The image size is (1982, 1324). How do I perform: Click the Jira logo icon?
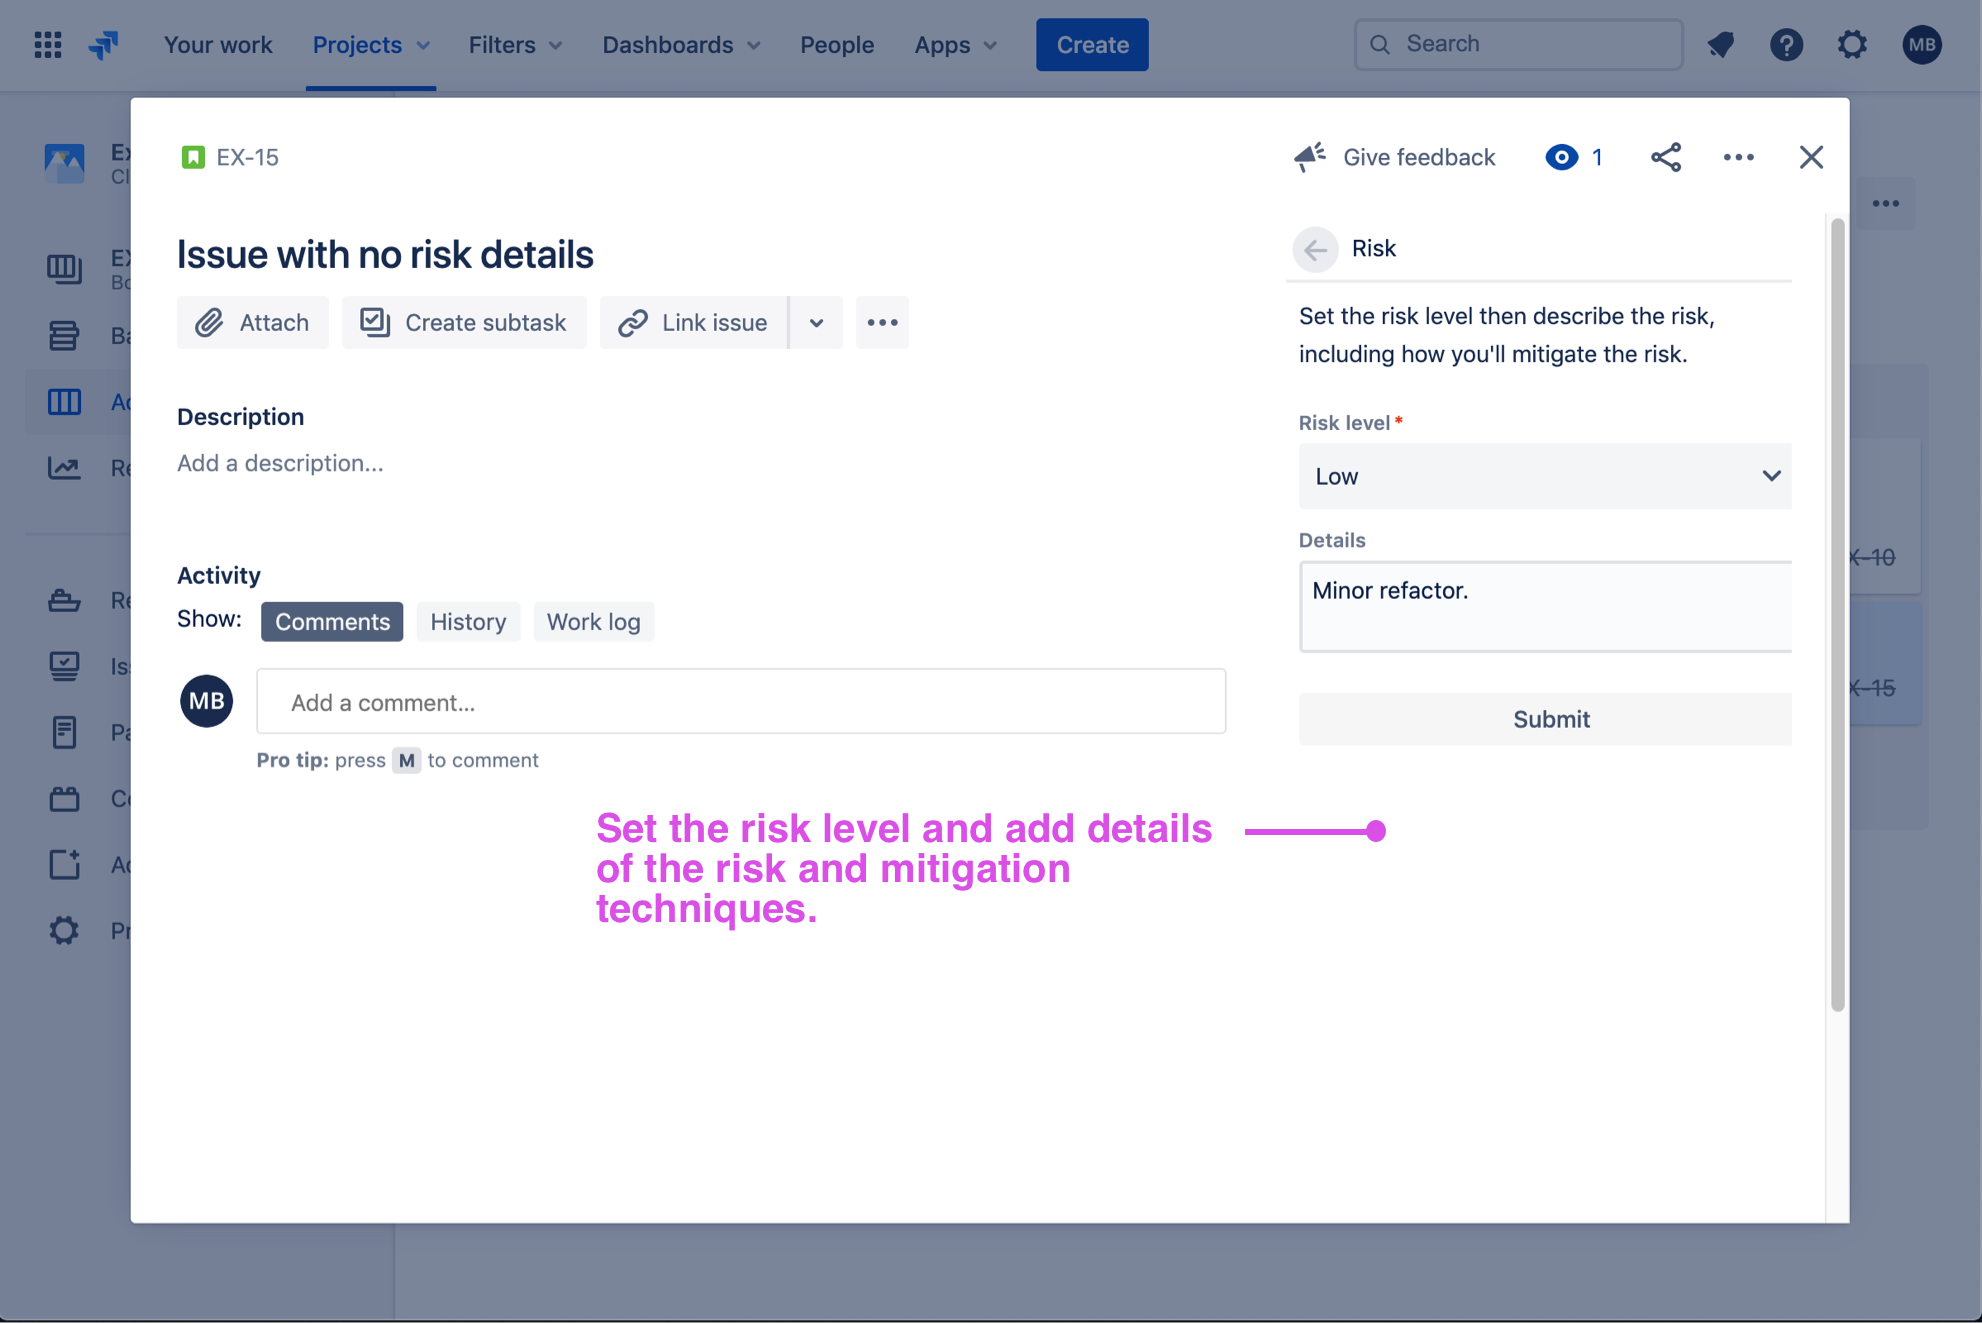[104, 45]
